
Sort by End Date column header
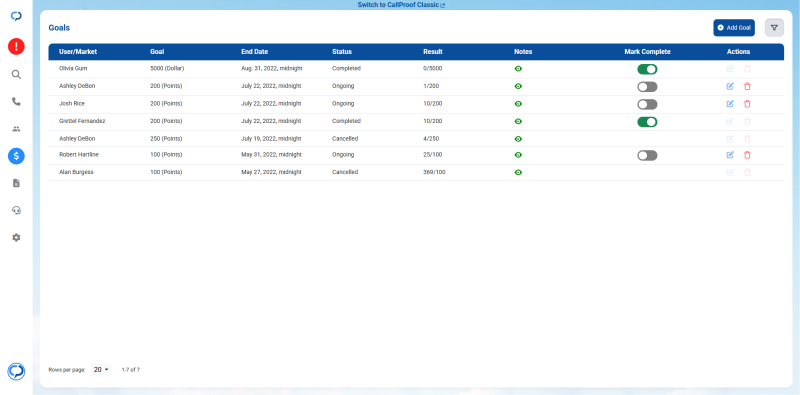pos(255,52)
